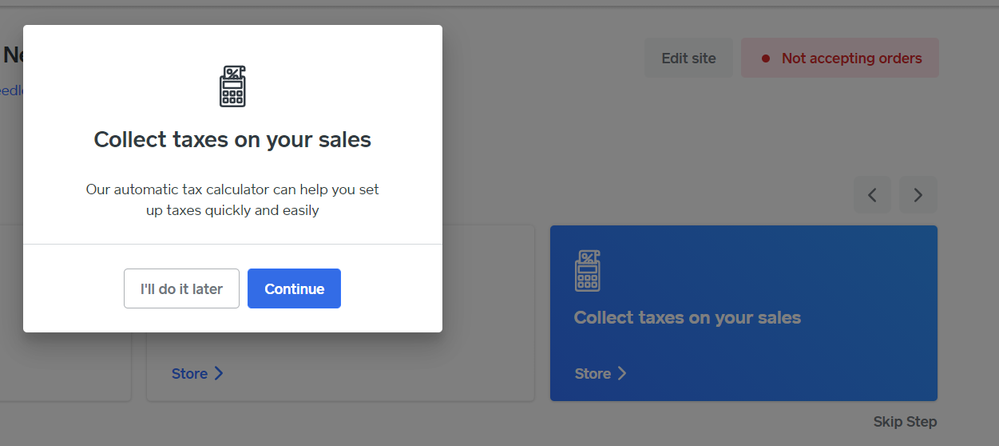Image resolution: width=999 pixels, height=446 pixels.
Task: Advance to the next setup step arrow
Action: click(x=918, y=195)
